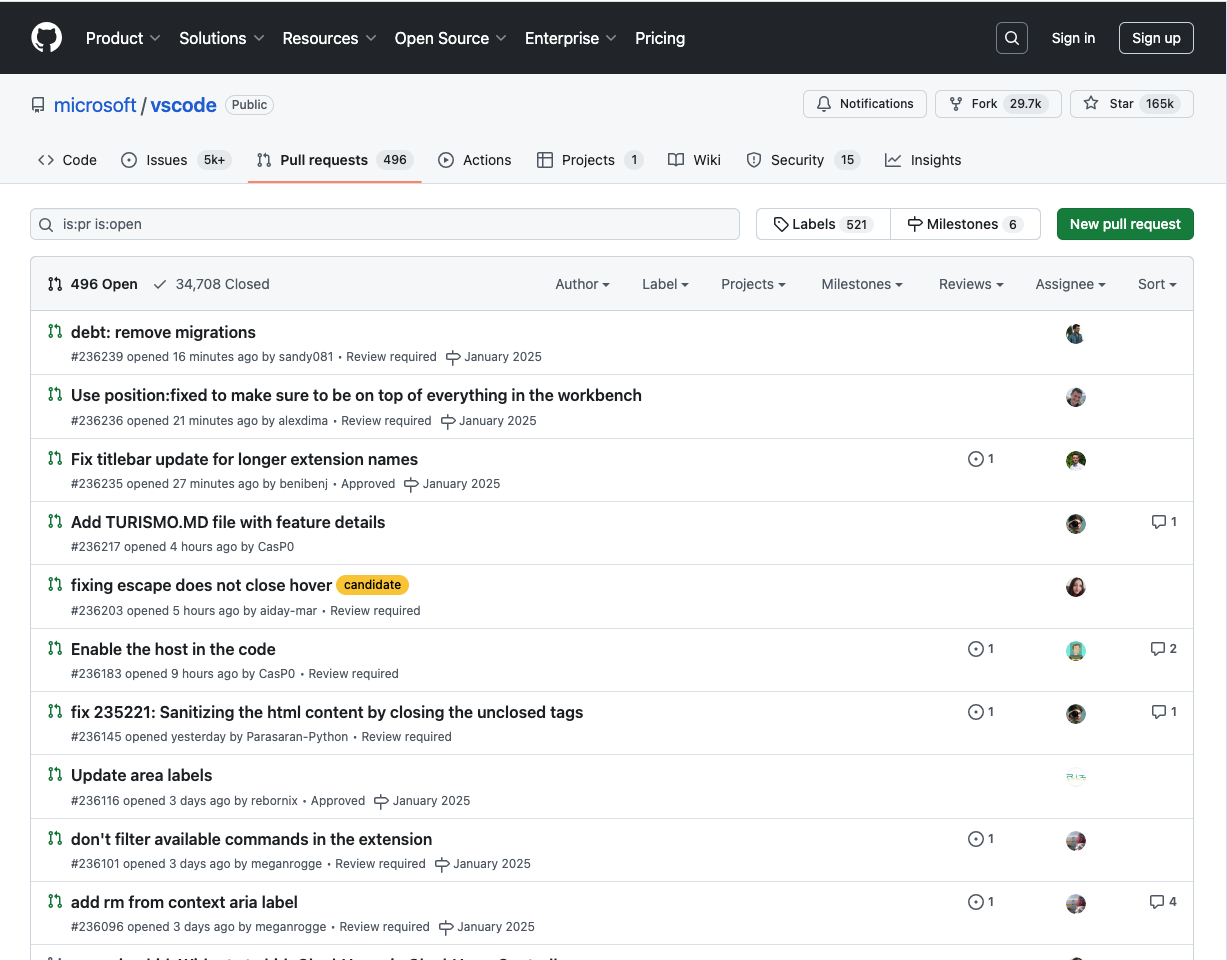Click the Fork button

997,104
